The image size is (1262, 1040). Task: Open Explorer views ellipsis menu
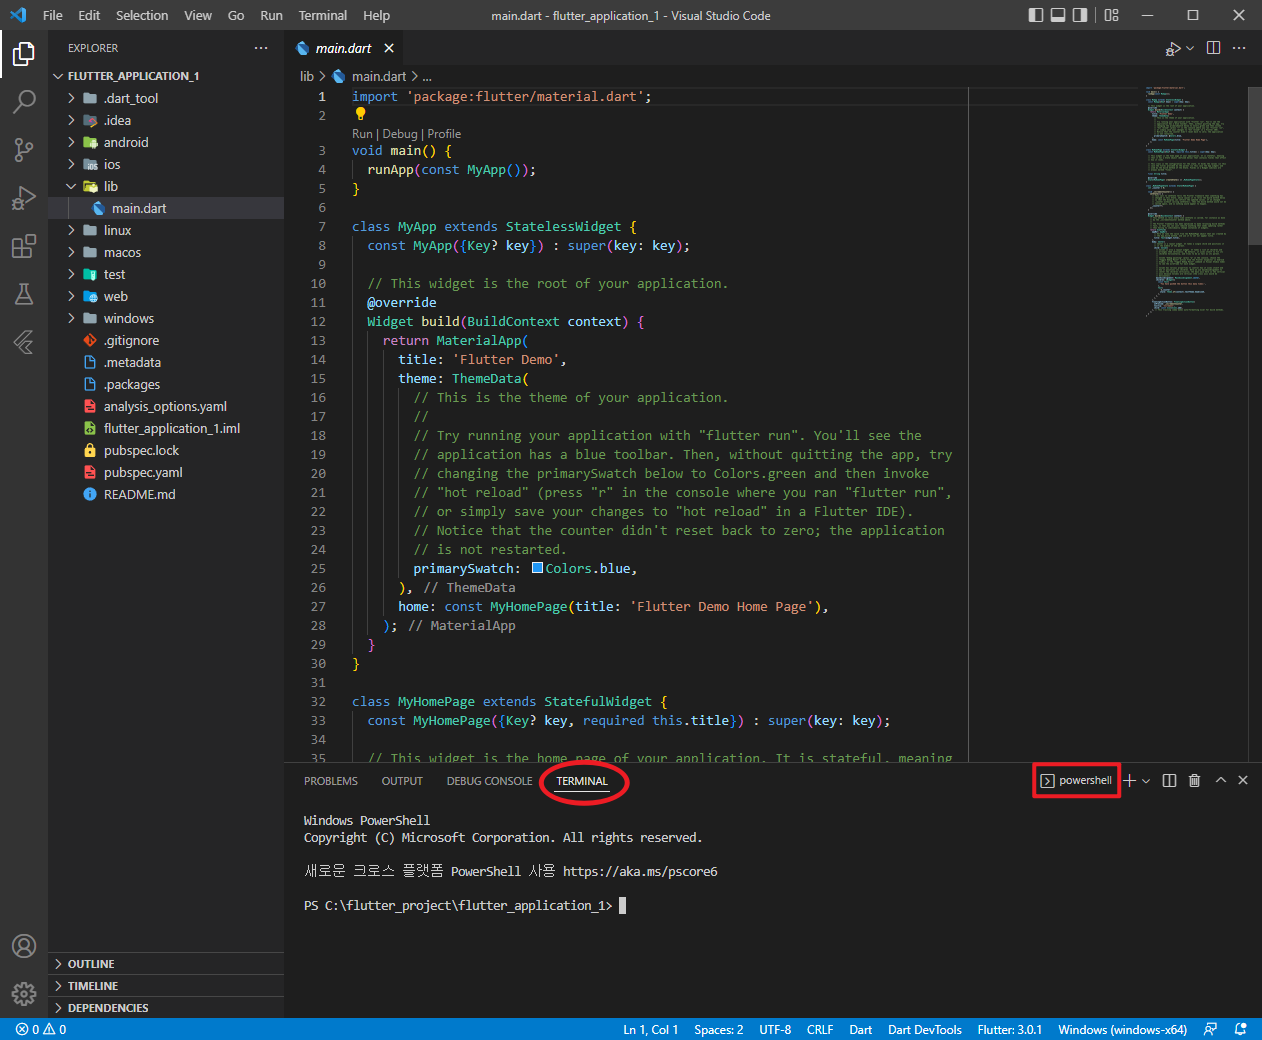pyautogui.click(x=261, y=48)
